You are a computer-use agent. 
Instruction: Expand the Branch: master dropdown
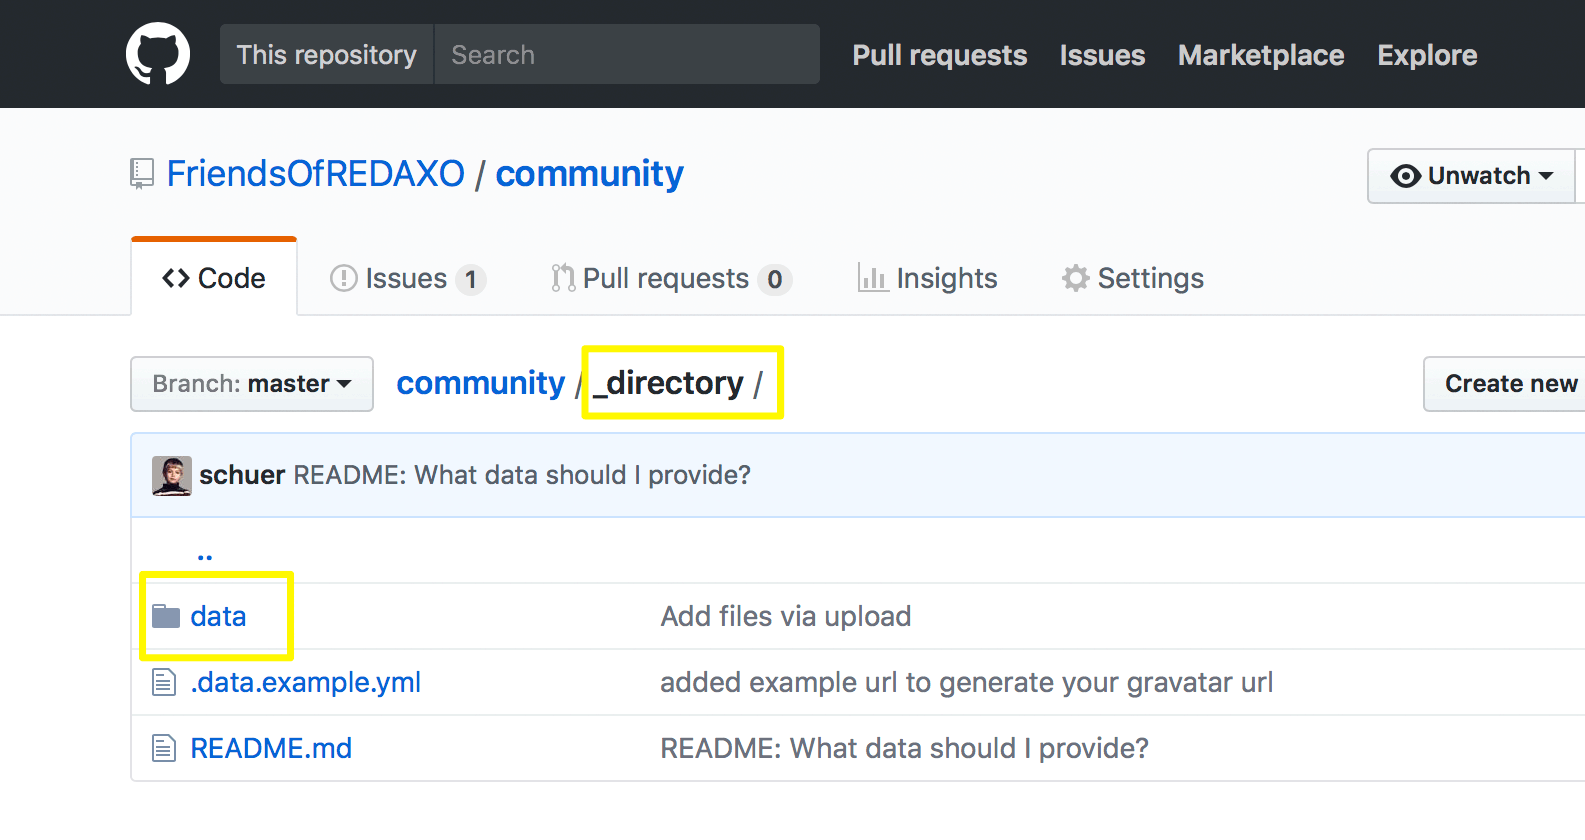click(252, 384)
